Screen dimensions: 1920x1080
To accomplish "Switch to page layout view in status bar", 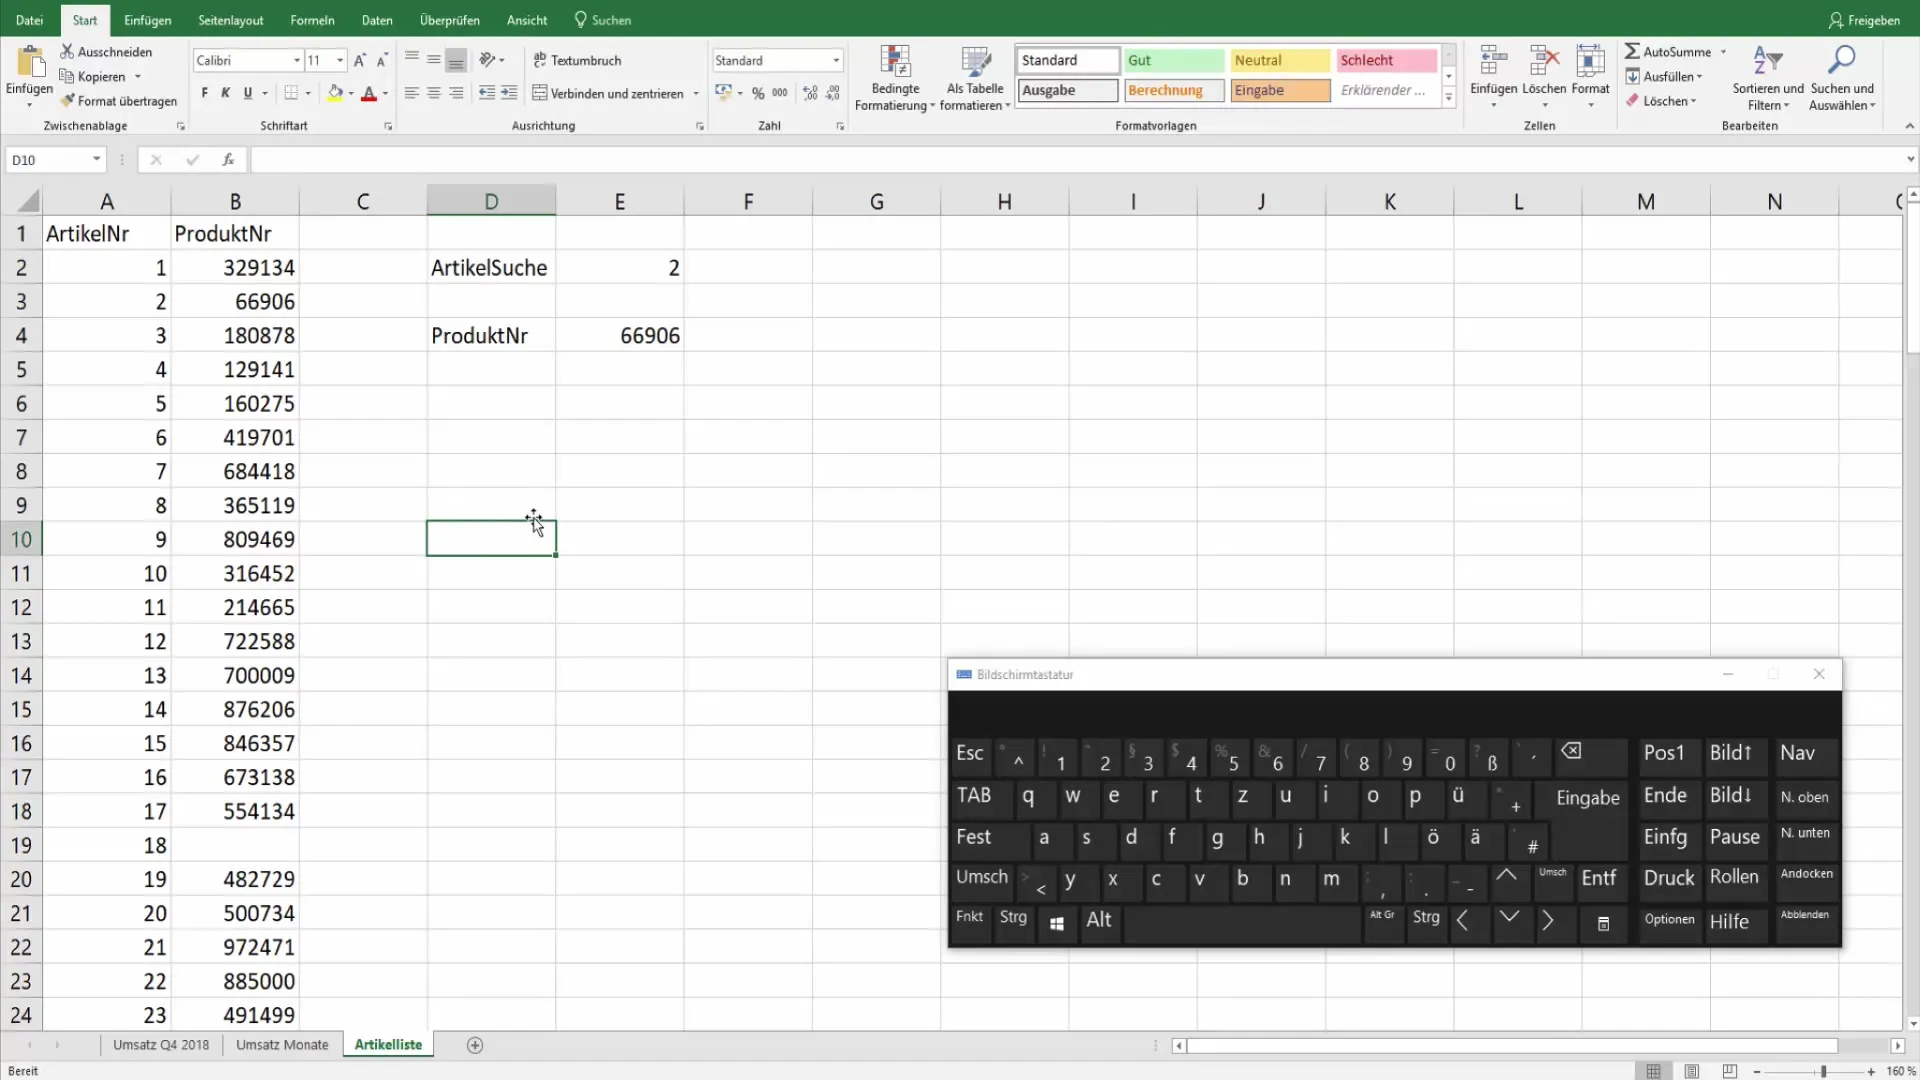I will coord(1692,1071).
